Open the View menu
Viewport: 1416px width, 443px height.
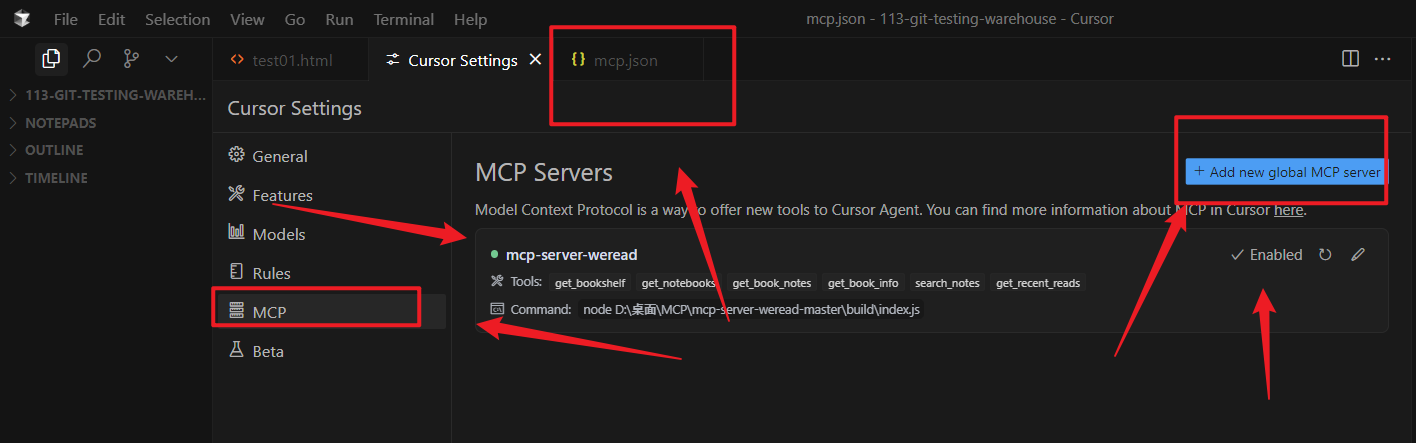tap(247, 19)
